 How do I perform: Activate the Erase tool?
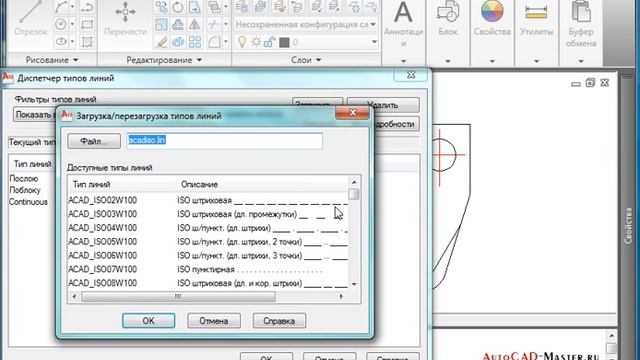coord(161,42)
